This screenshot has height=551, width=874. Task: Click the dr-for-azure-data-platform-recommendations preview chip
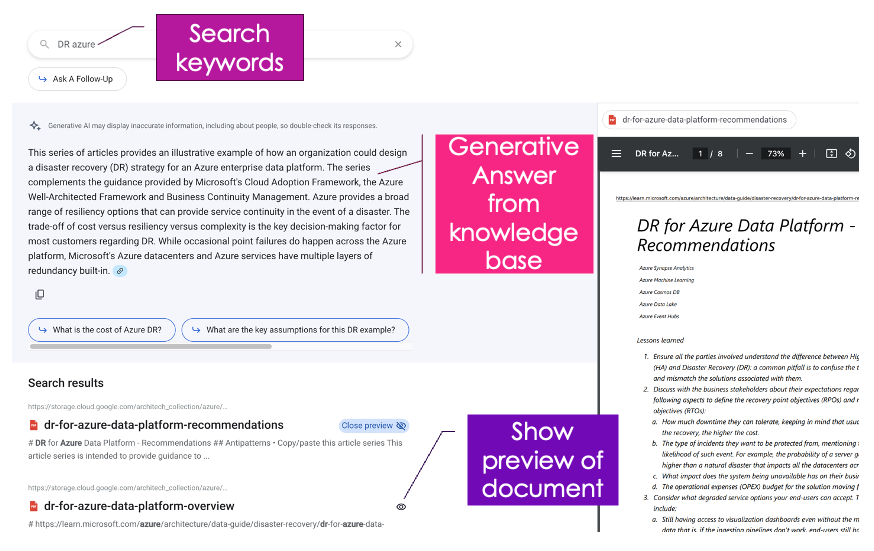[x=699, y=120]
